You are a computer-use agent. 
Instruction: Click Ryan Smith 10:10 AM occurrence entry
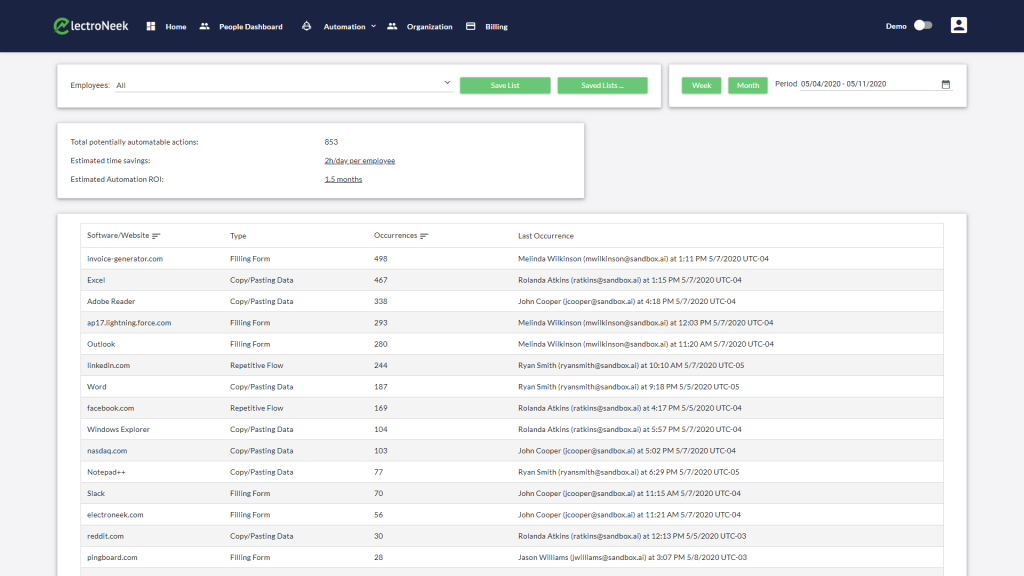pyautogui.click(x=631, y=365)
